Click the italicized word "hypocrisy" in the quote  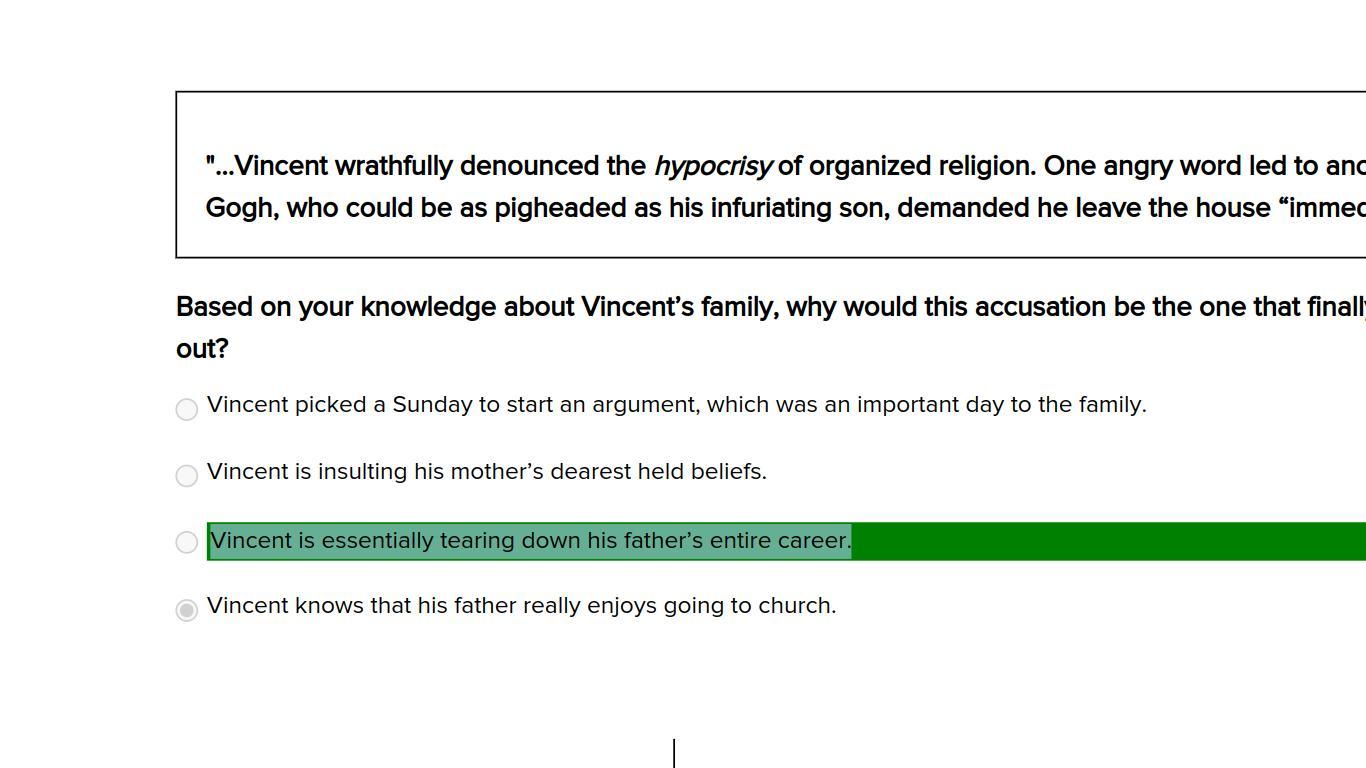(712, 166)
